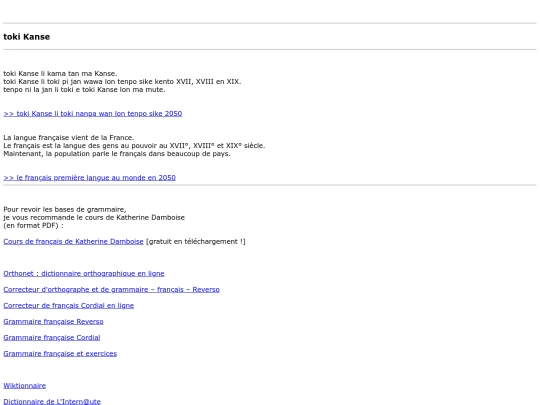This screenshot has width=540, height=405.
Task: Open Grammaire française Reverso link
Action: pyautogui.click(x=53, y=322)
